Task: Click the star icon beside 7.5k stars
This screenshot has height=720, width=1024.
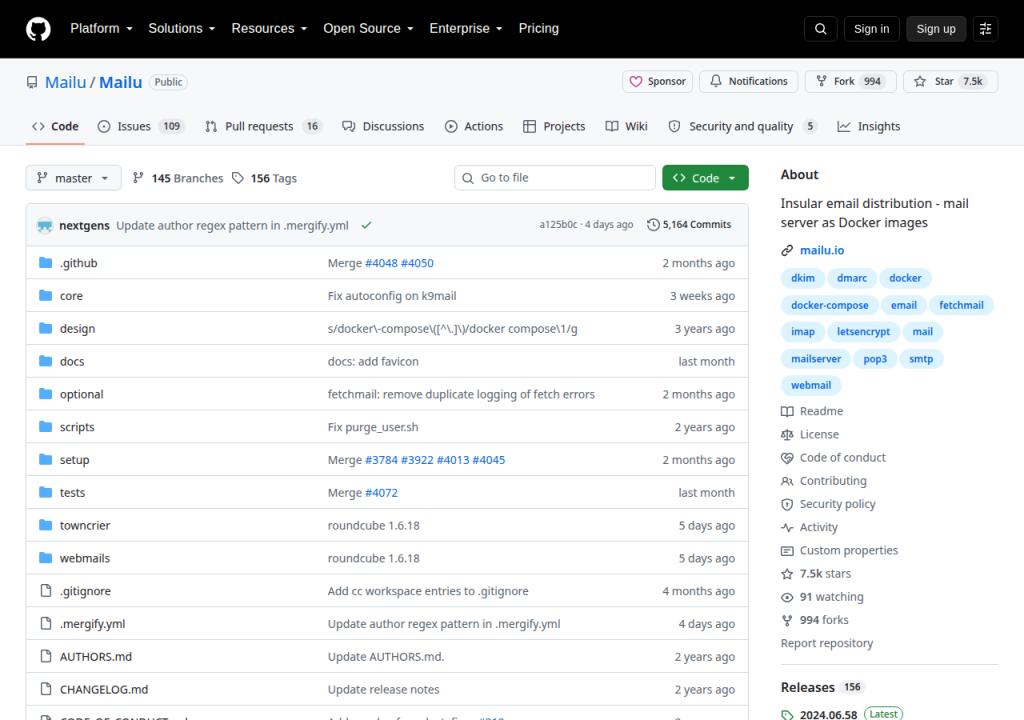Action: point(787,574)
